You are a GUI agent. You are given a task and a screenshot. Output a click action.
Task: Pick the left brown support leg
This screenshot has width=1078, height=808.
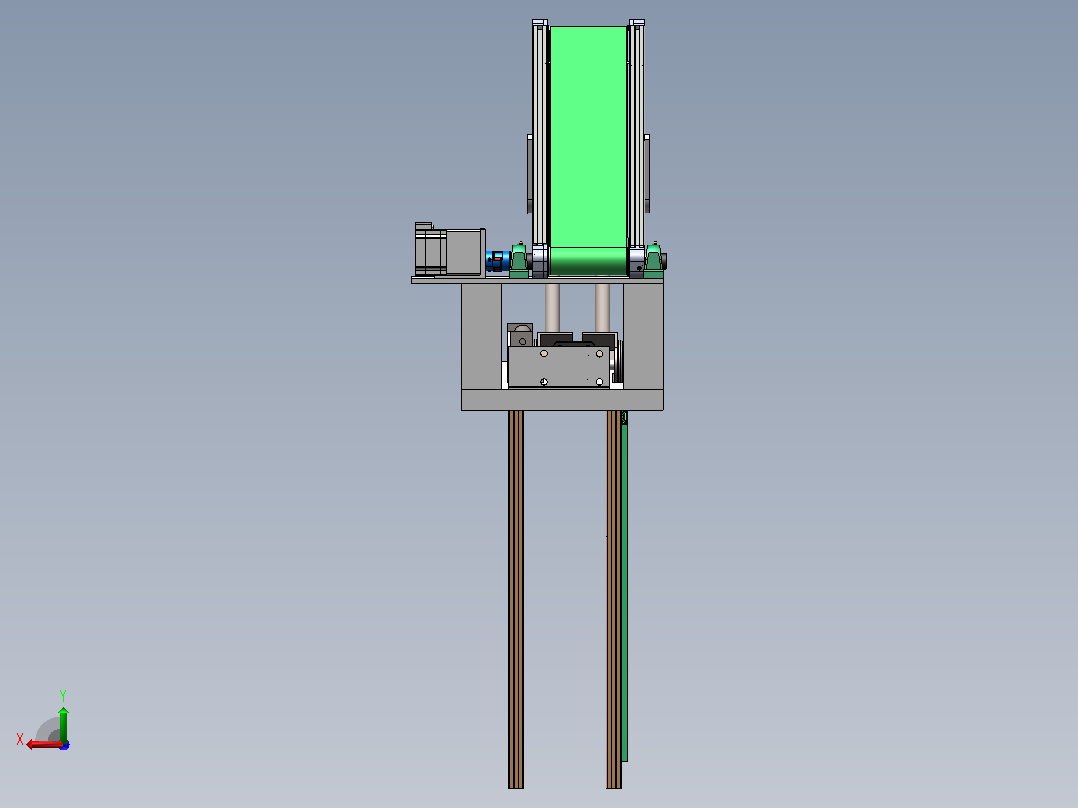(516, 599)
